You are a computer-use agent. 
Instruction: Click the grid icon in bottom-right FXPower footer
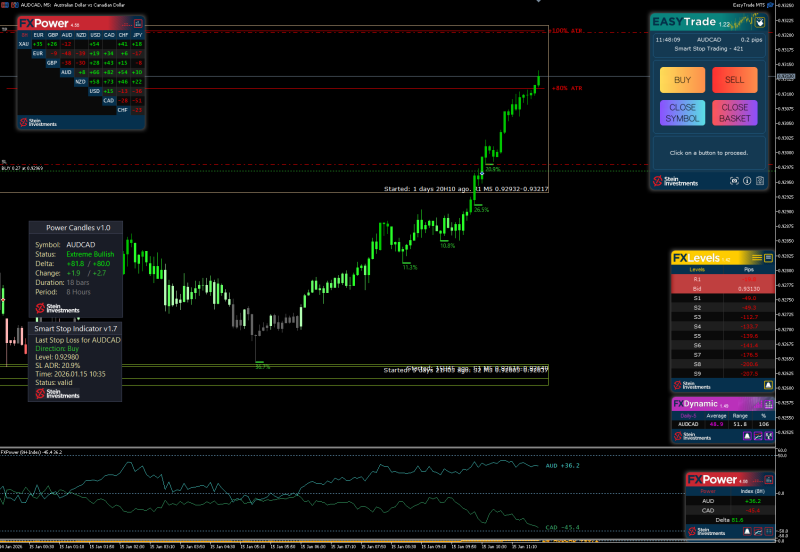pos(769,531)
